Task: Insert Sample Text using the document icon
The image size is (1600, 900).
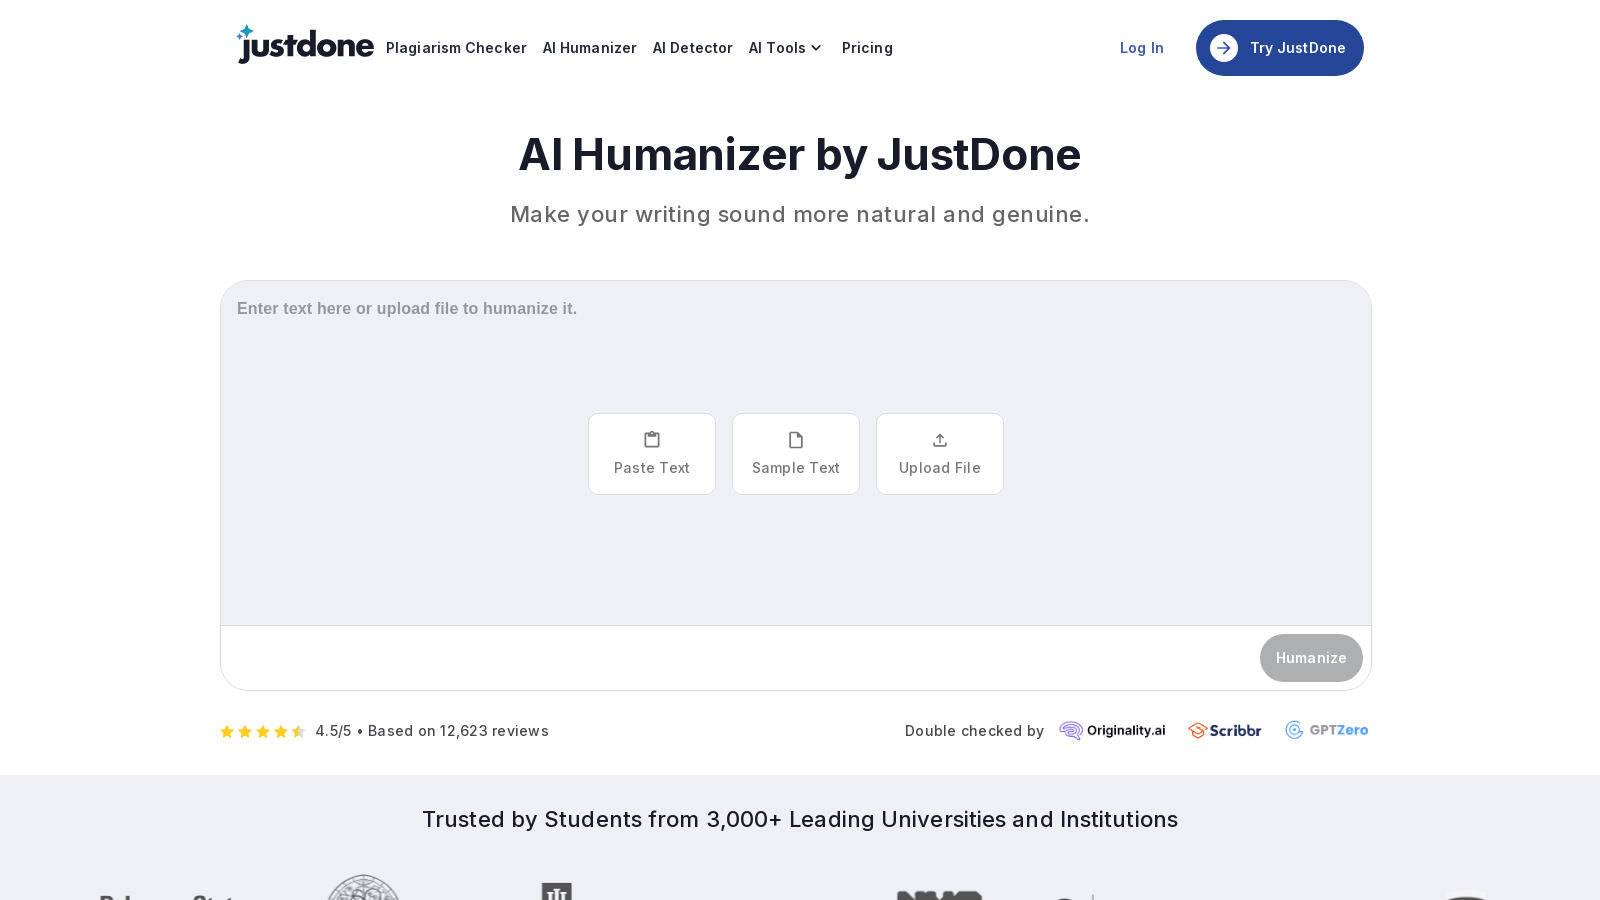Action: tap(795, 439)
